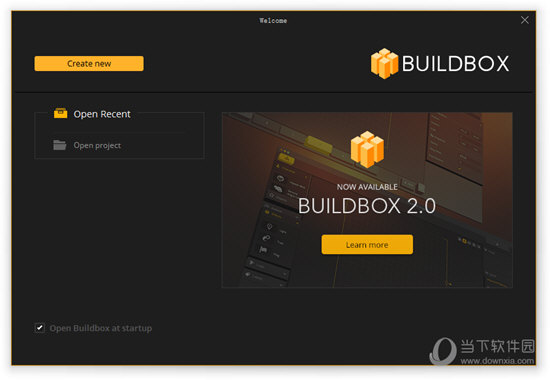Screen dimensions: 550x380
Task: Click the Open project folder icon
Action: coord(60,145)
